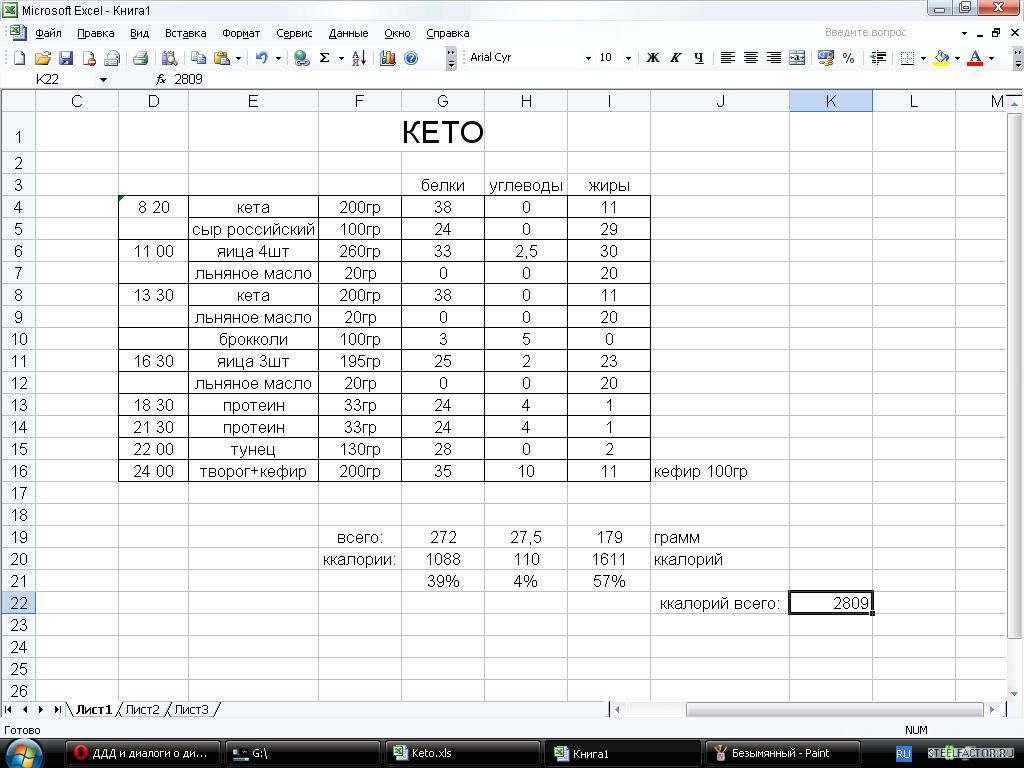
Task: Click the Save floppy disk icon
Action: coord(66,58)
